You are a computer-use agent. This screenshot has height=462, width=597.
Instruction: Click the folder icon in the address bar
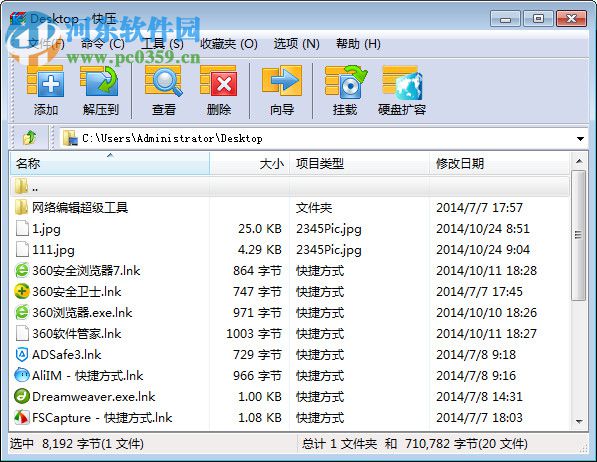(x=70, y=138)
